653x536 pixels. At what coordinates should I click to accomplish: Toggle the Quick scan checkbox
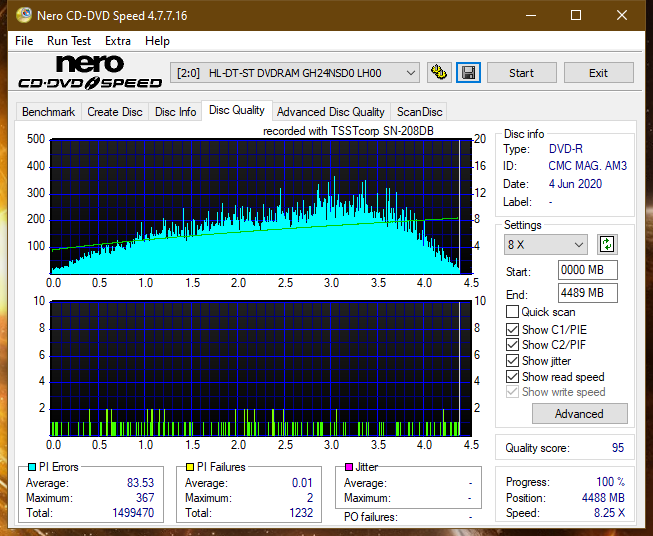point(512,312)
